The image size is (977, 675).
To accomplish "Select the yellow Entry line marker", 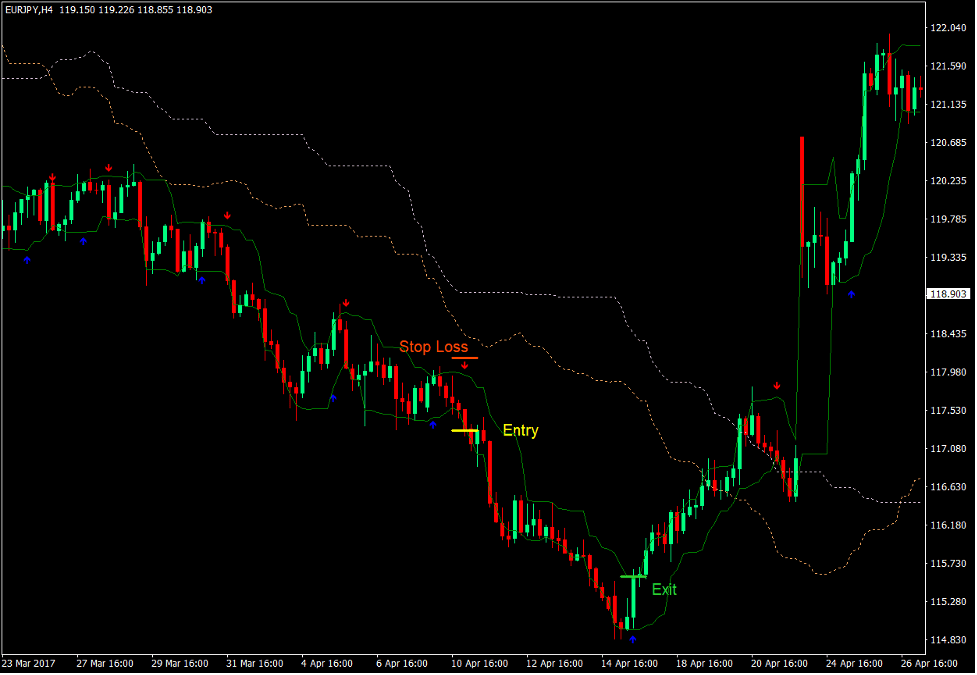I will click(464, 430).
